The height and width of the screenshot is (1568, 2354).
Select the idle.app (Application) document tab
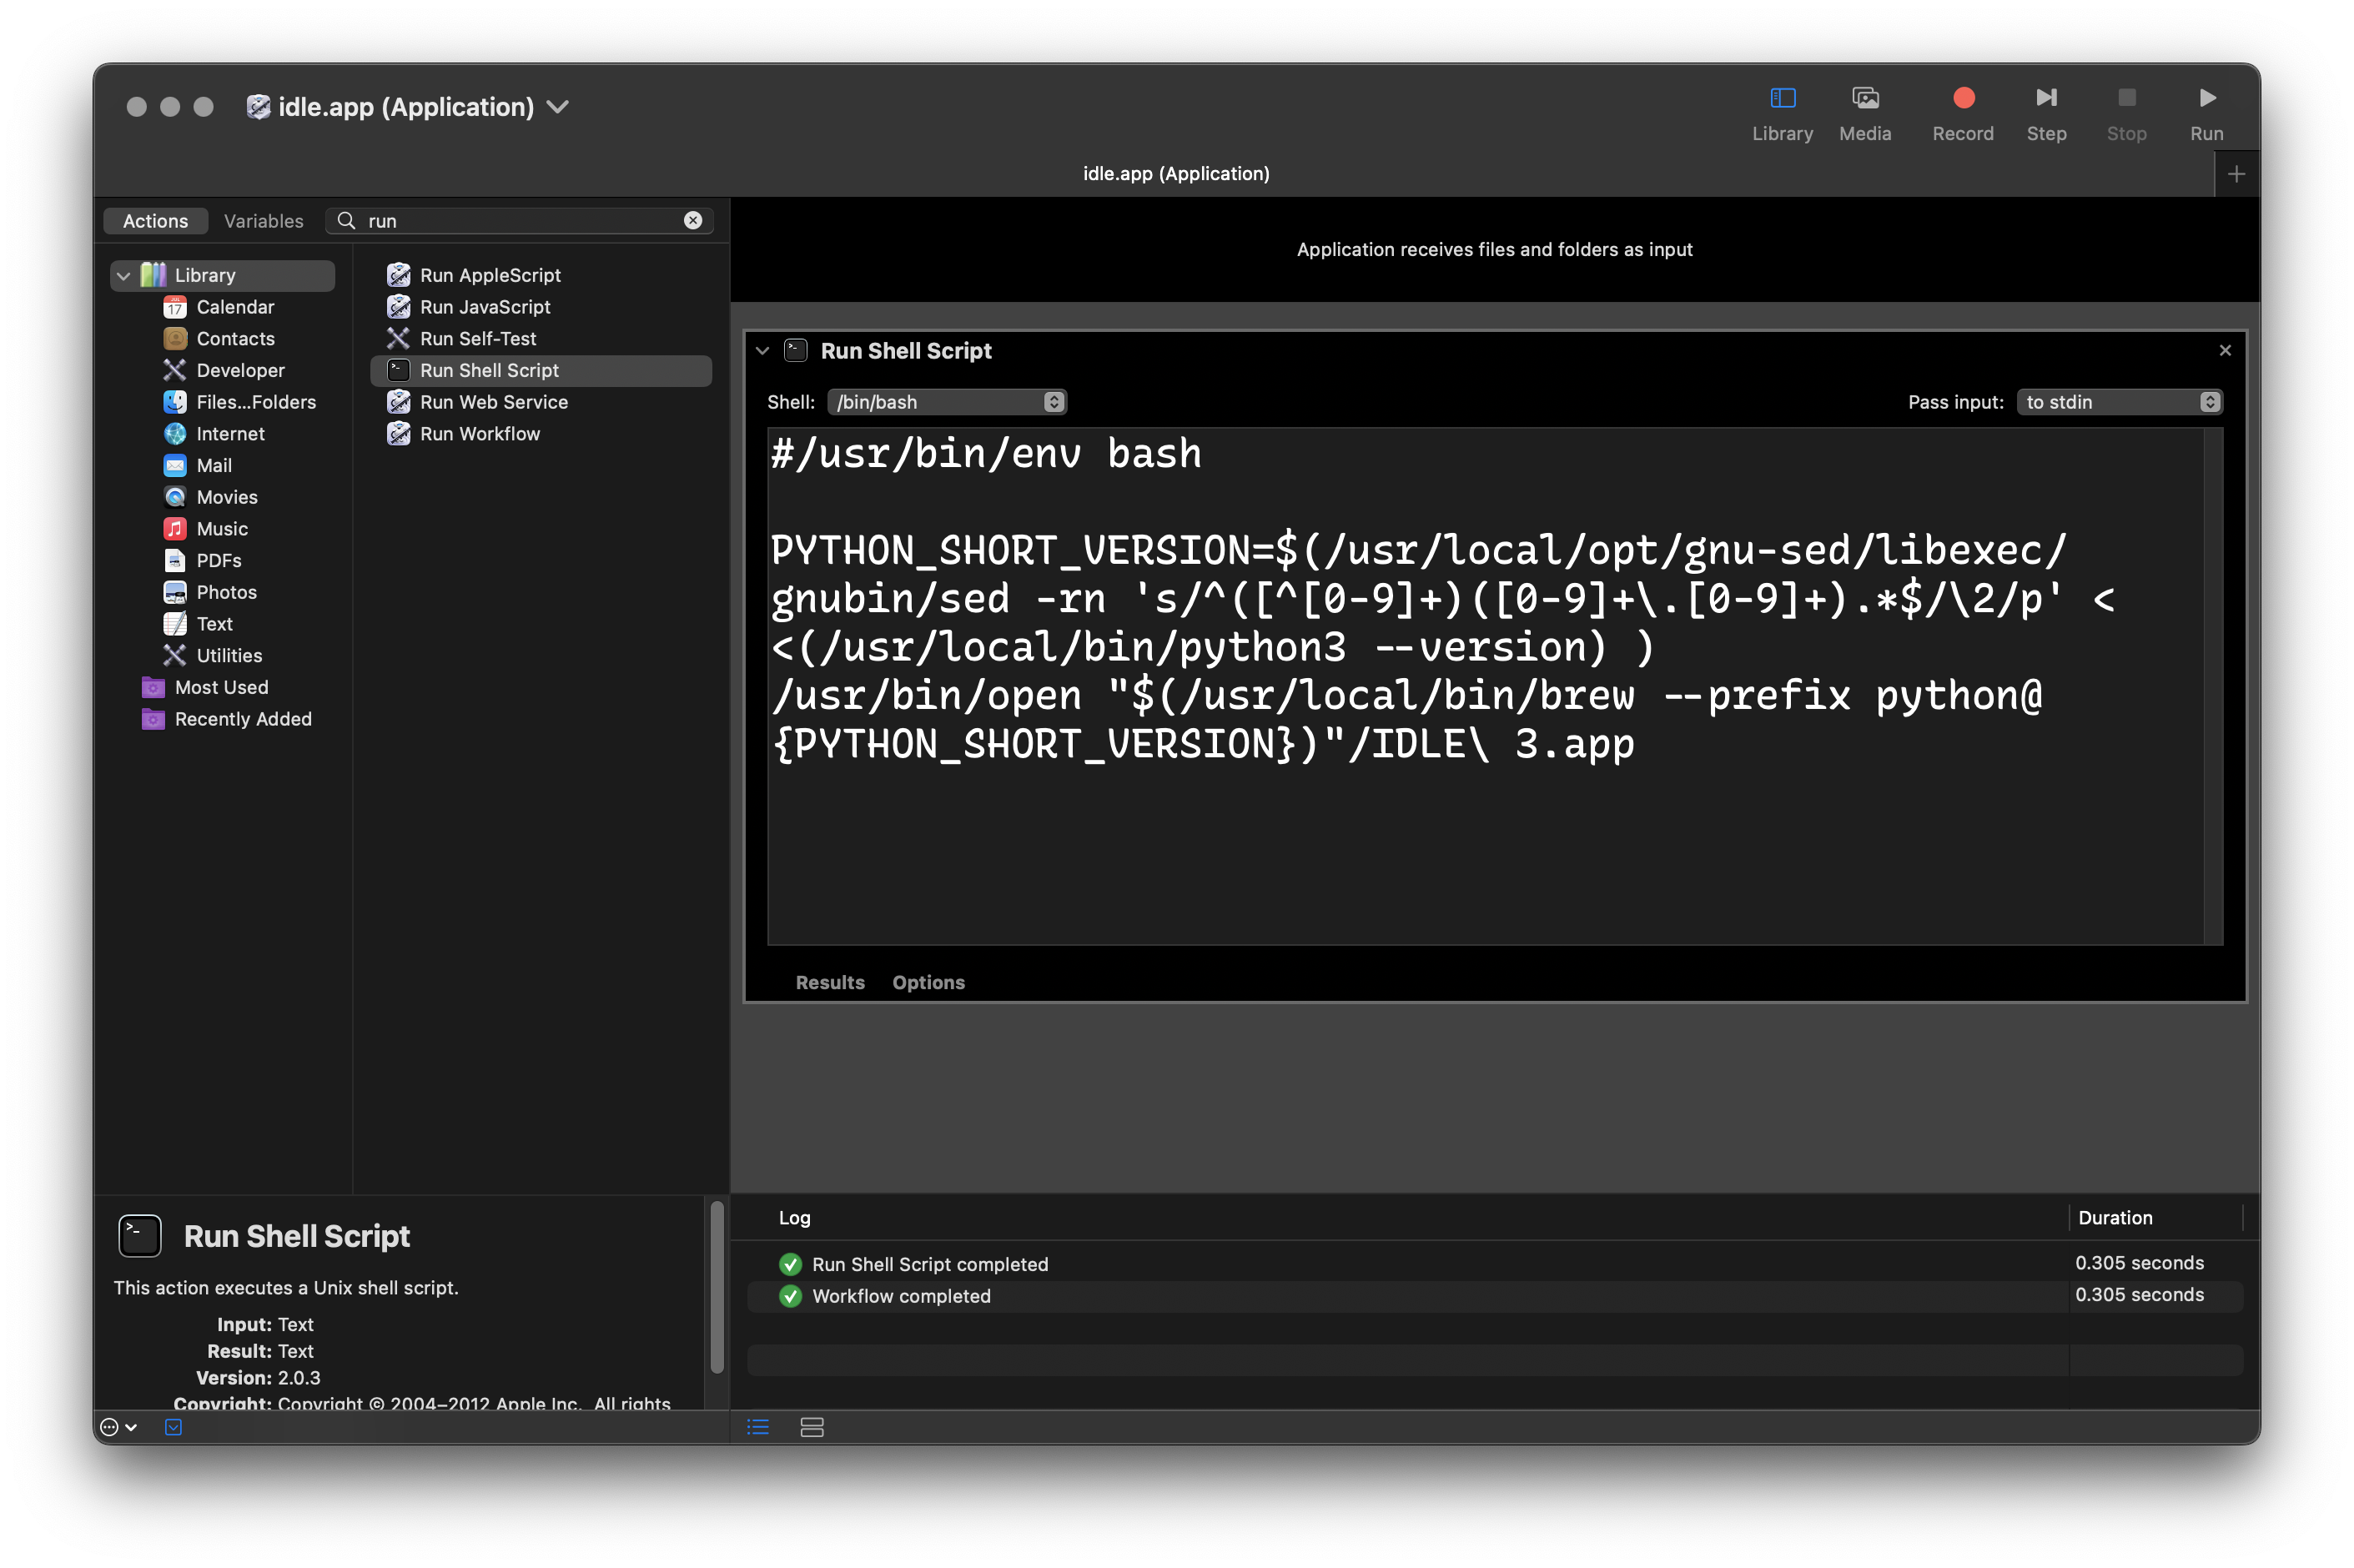[1176, 173]
